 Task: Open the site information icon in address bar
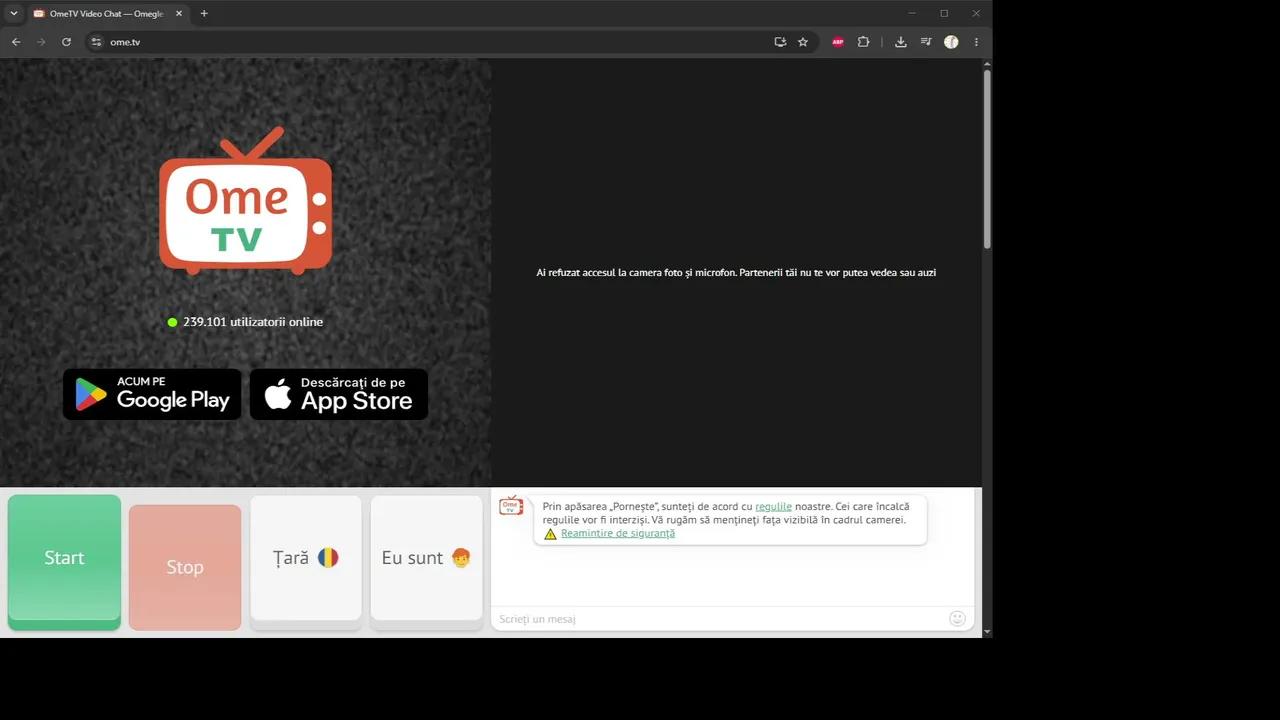[x=96, y=42]
